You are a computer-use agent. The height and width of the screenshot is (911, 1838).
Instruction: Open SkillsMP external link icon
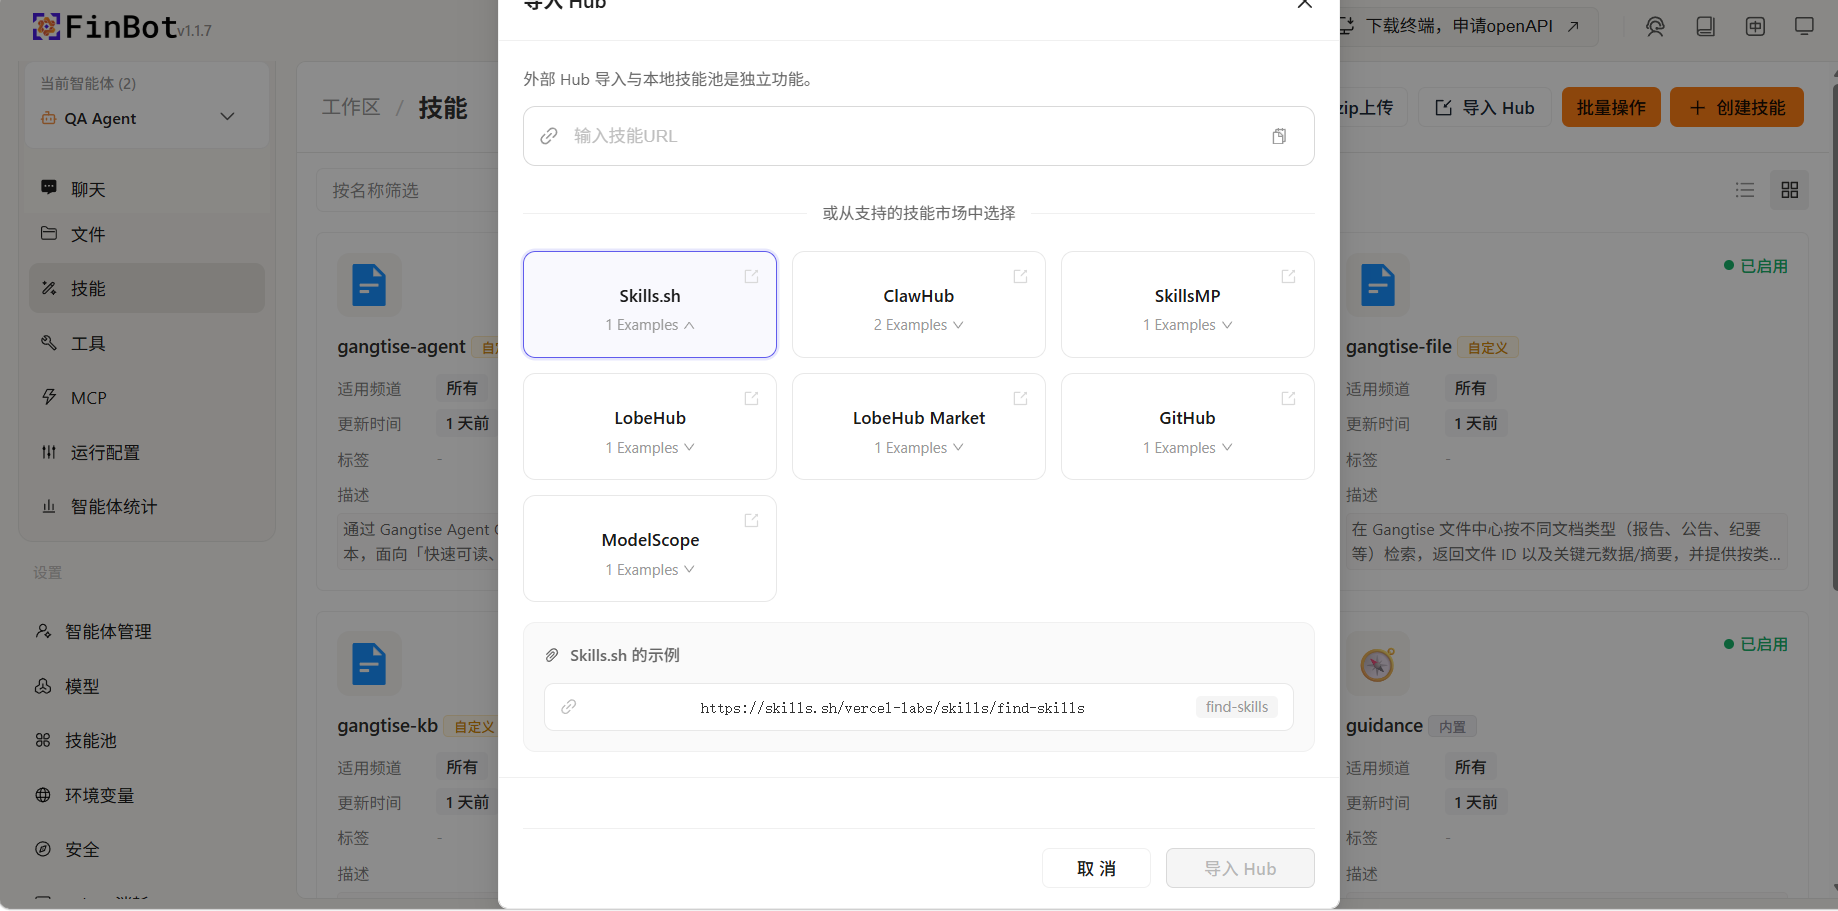tap(1288, 276)
